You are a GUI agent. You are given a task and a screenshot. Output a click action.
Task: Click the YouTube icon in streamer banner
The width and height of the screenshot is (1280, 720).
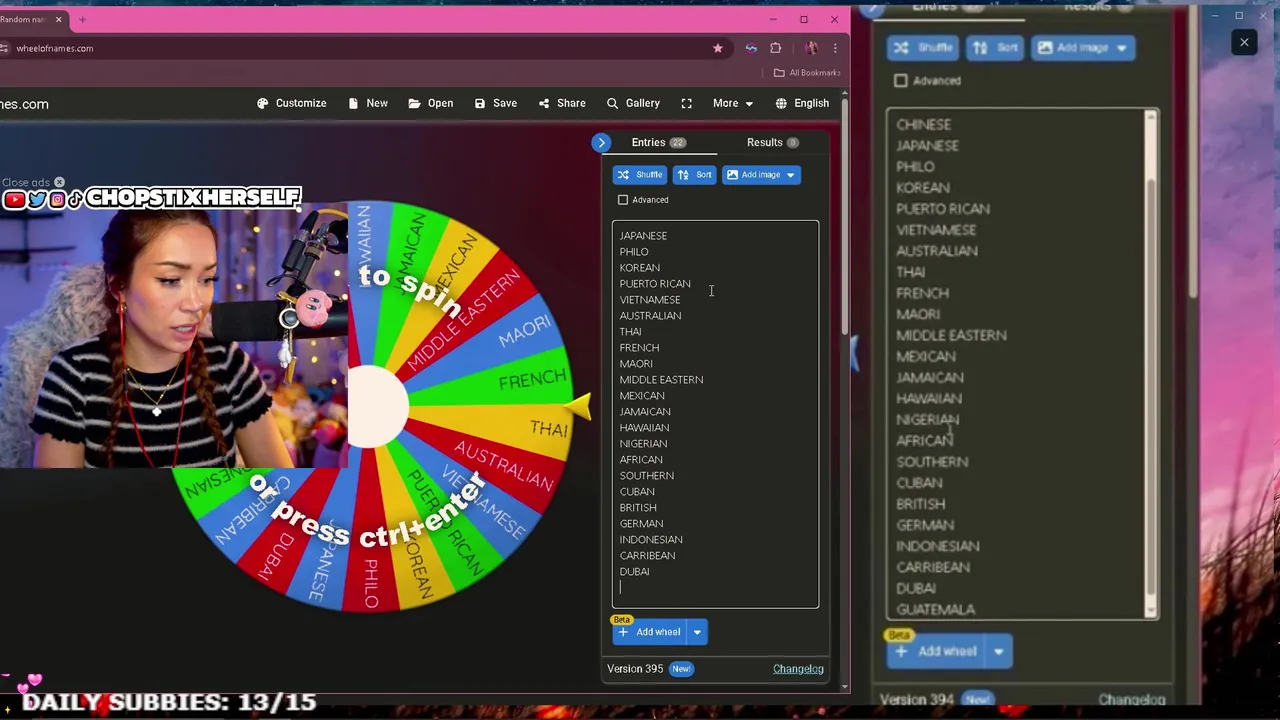(x=14, y=200)
